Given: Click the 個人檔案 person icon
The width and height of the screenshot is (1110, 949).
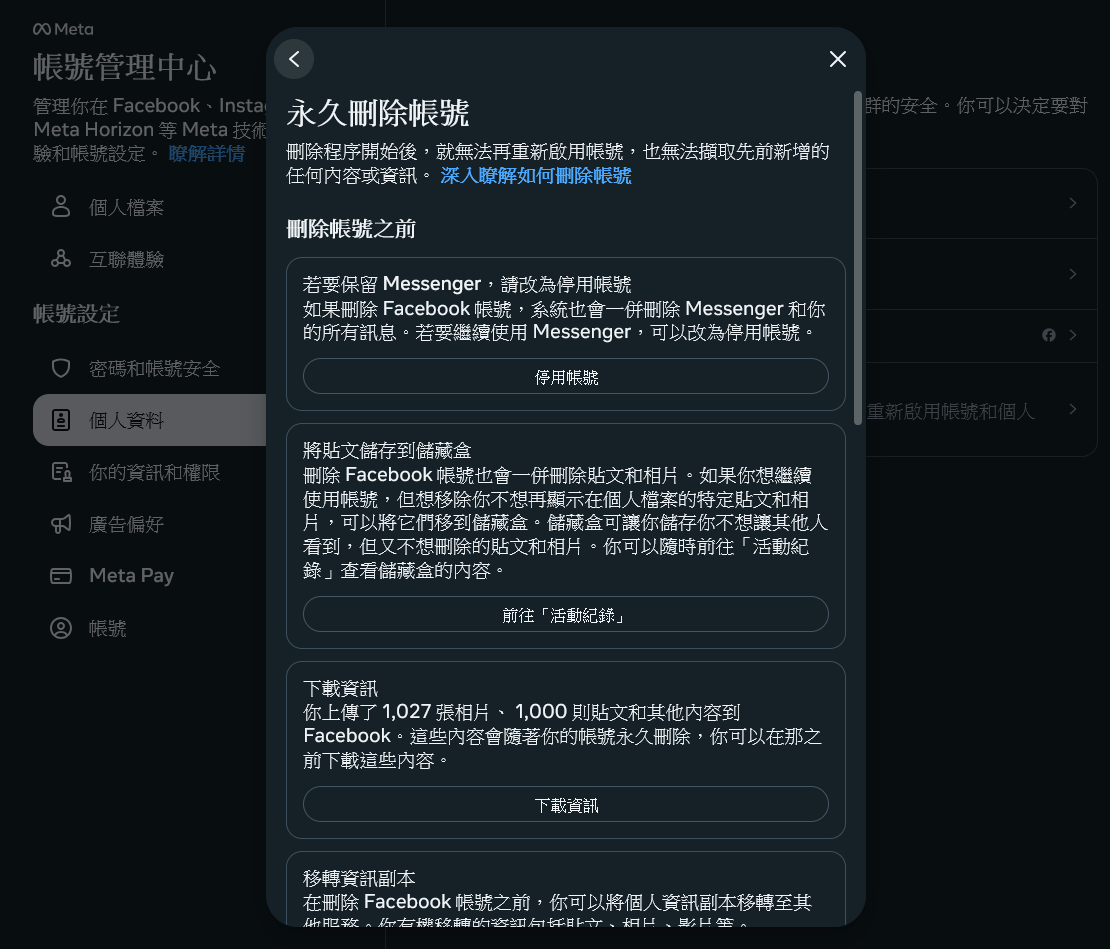Looking at the screenshot, I should pyautogui.click(x=61, y=207).
